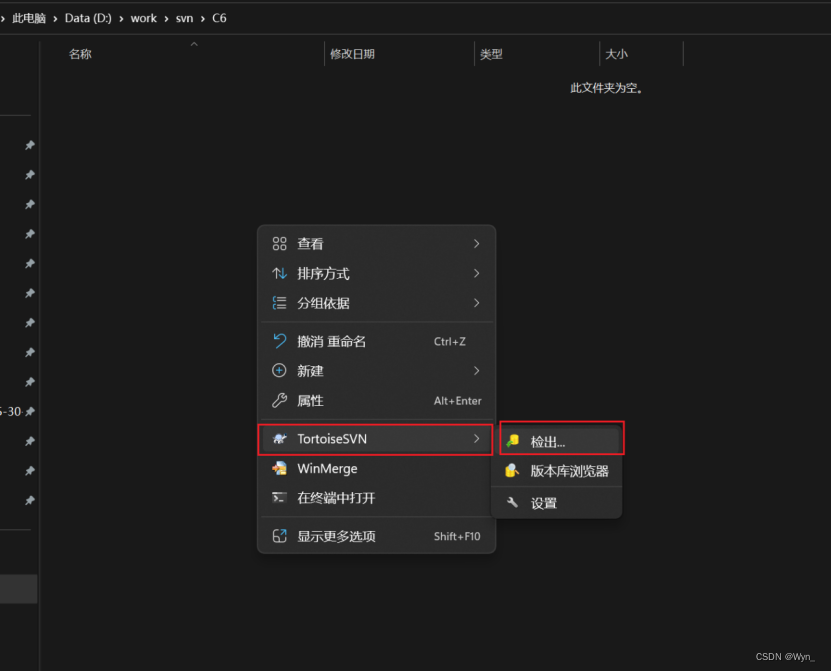
Task: Click the plus icon next to 新建
Action: (x=280, y=371)
